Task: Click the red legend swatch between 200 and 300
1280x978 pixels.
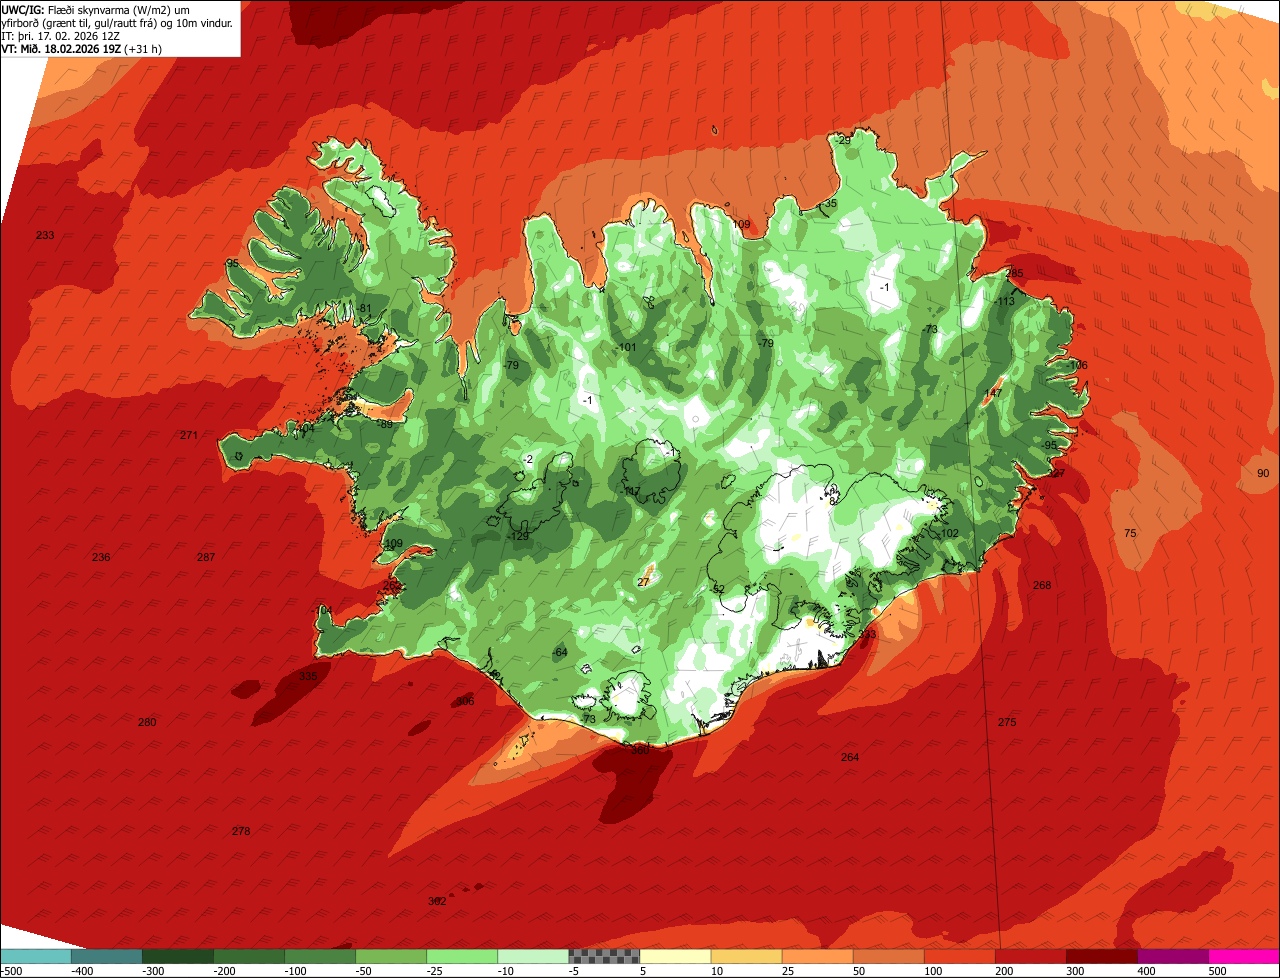Action: coord(1030,956)
